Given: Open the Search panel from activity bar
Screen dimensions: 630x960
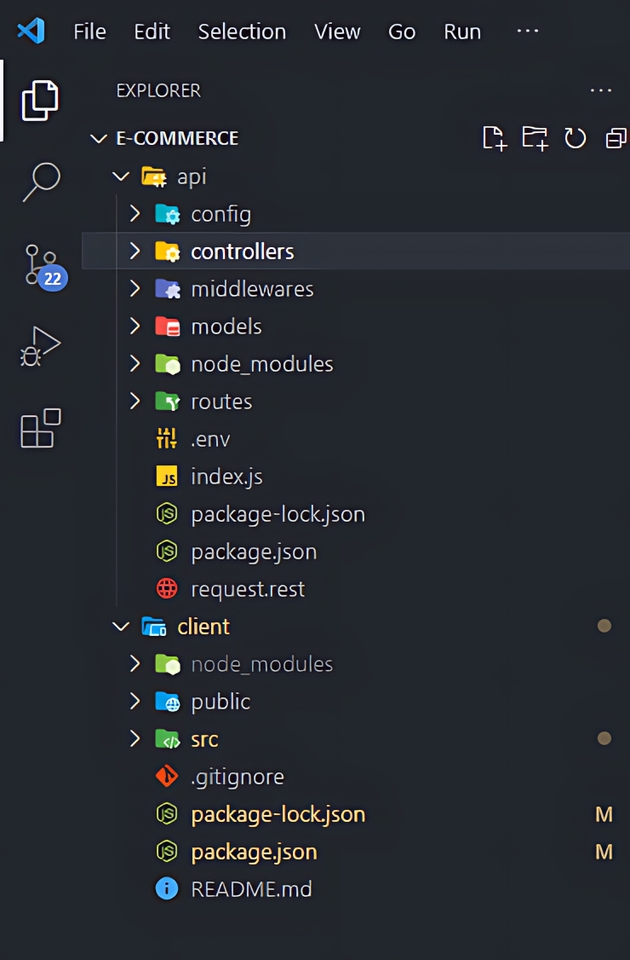Looking at the screenshot, I should pos(40,181).
